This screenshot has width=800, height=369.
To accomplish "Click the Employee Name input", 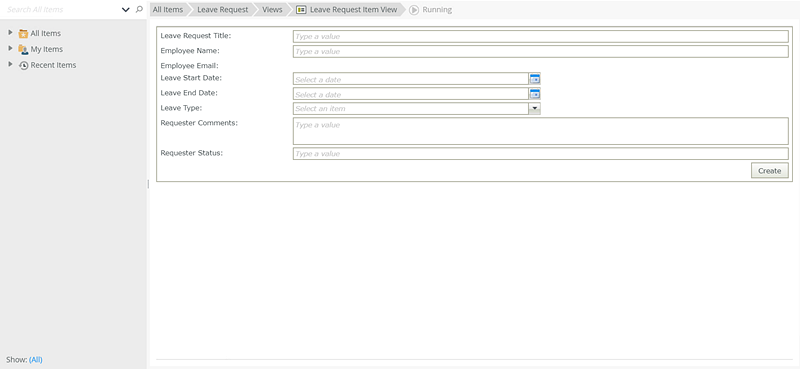I will coord(541,52).
